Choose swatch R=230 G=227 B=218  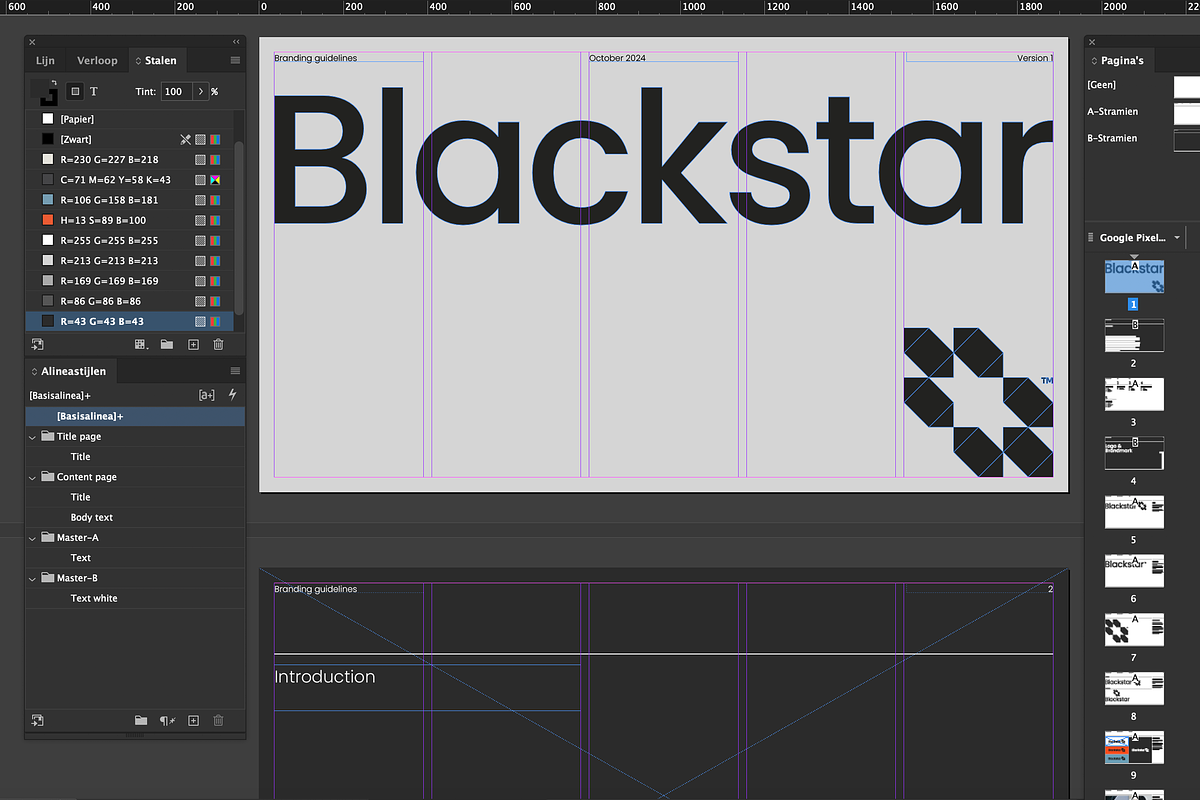[x=130, y=159]
